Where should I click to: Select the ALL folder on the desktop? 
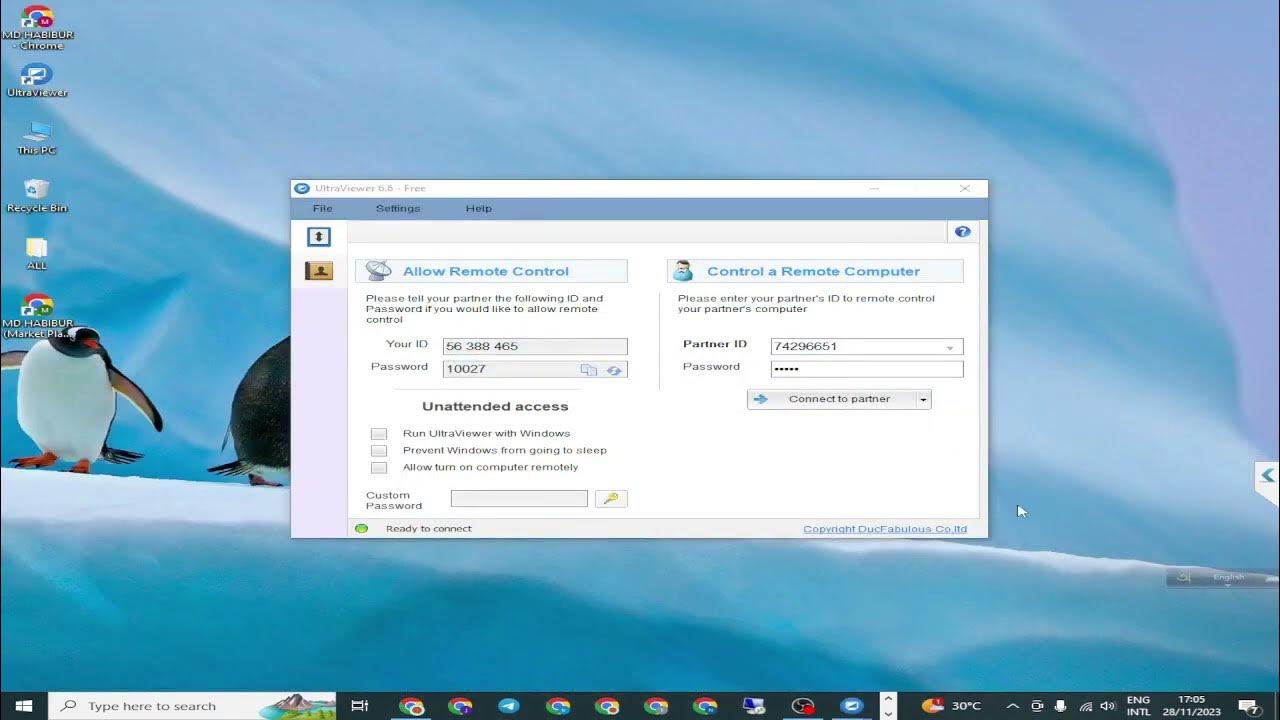[37, 254]
